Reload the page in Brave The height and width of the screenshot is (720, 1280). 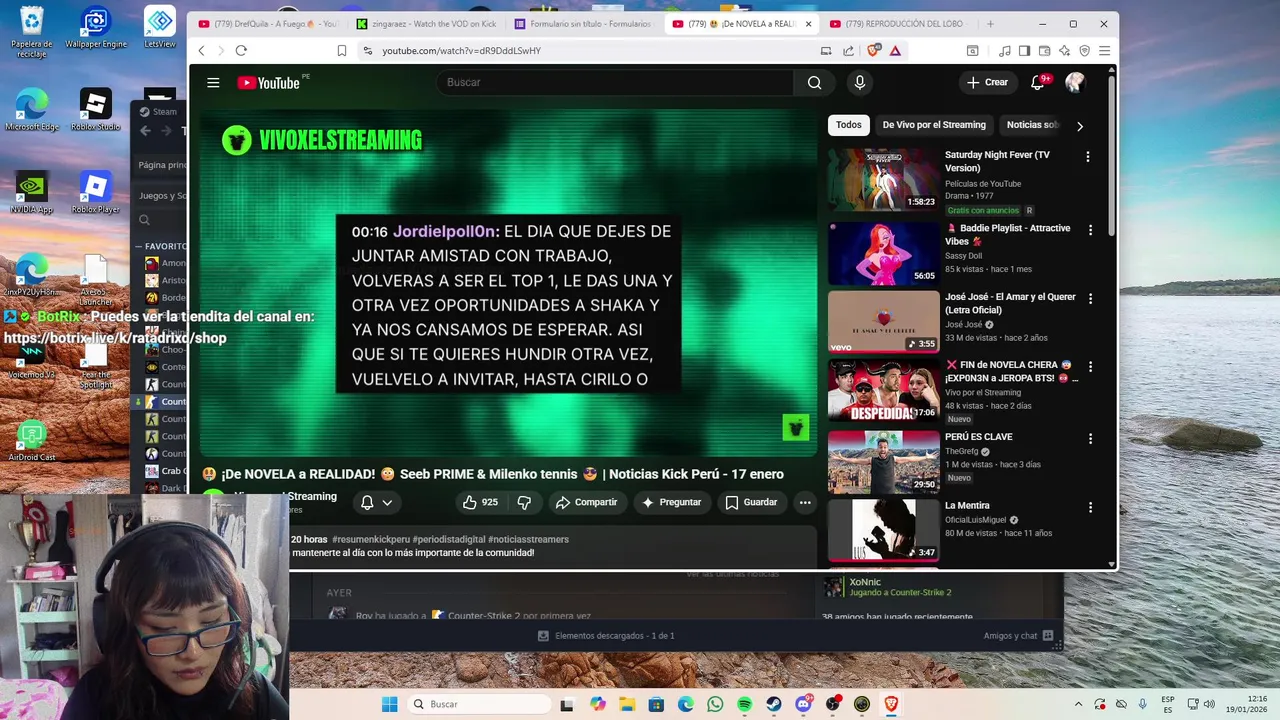click(241, 50)
